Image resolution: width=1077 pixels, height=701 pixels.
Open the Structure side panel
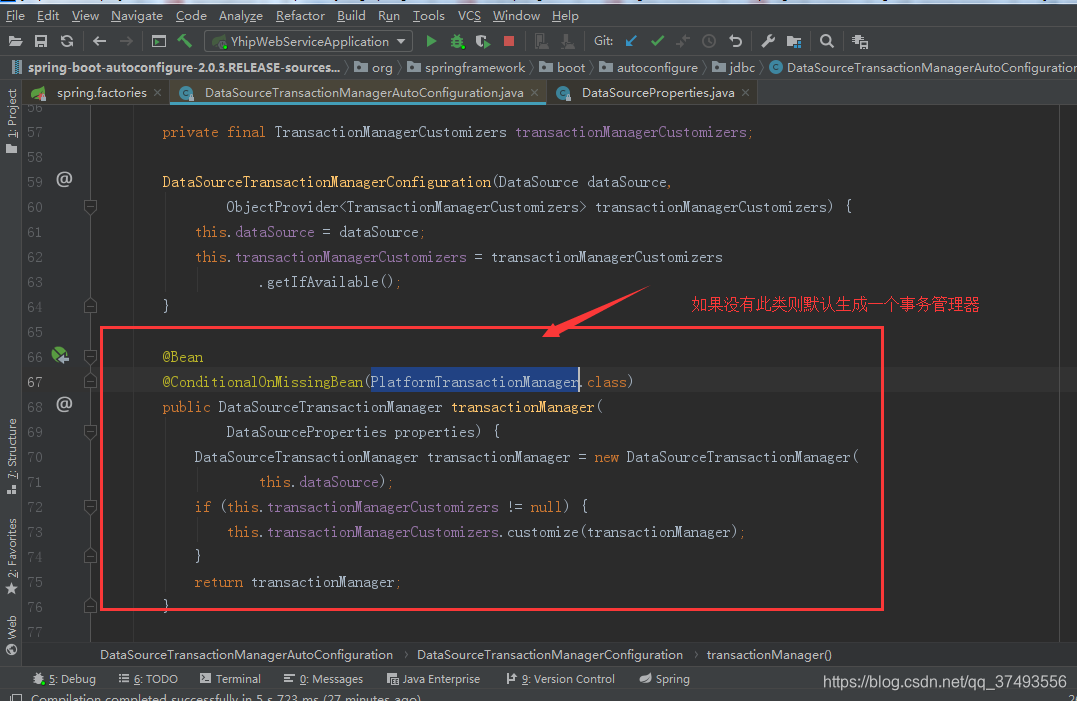tap(12, 456)
